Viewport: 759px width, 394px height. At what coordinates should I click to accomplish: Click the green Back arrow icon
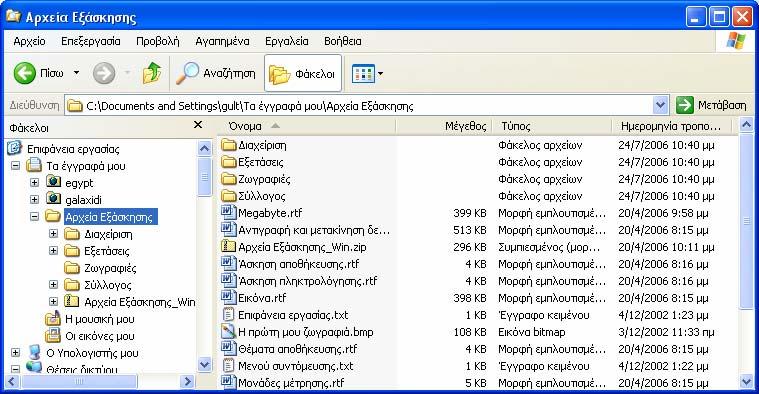coord(25,74)
